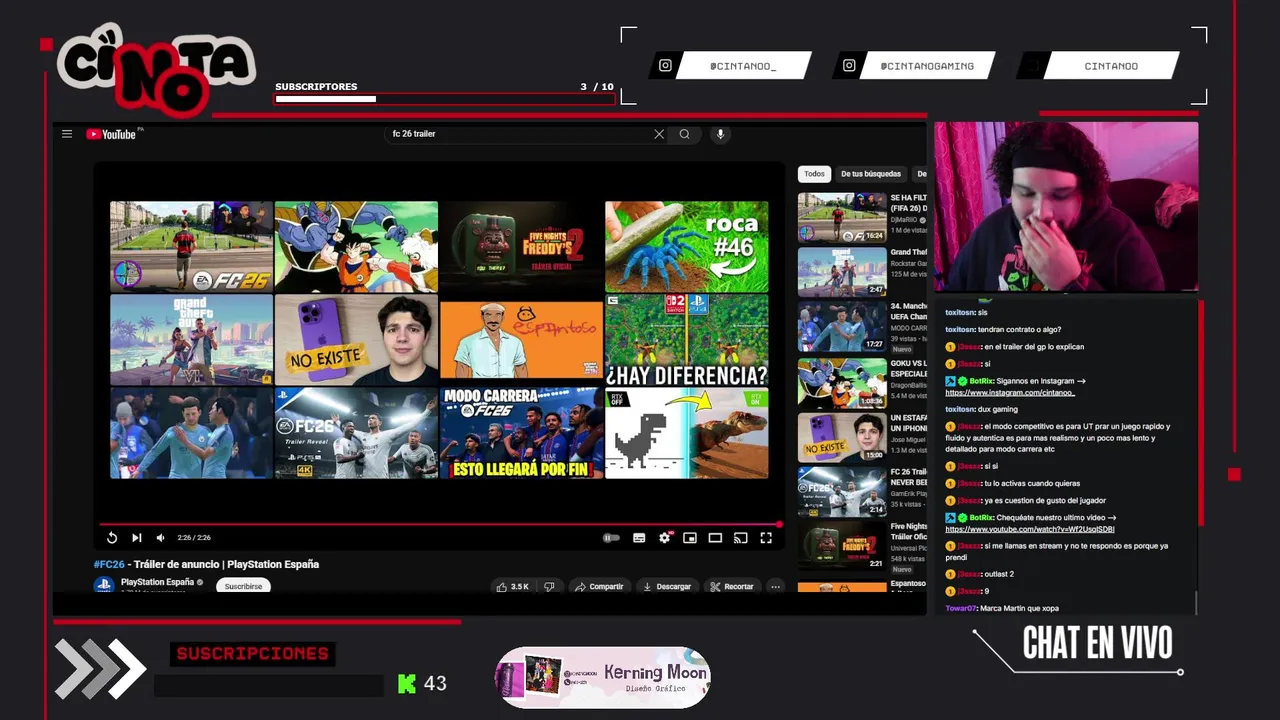
Task: Start voice search with the microphone icon
Action: click(x=720, y=134)
